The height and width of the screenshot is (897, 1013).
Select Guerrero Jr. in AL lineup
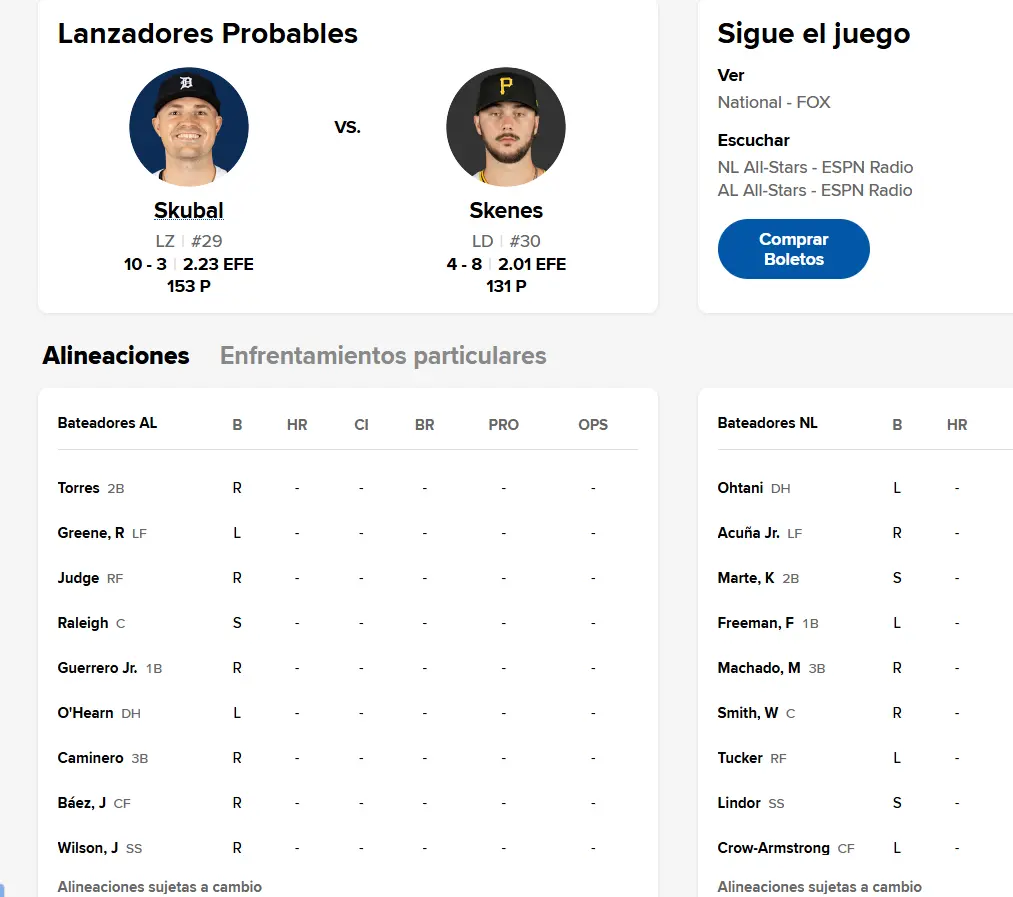point(98,668)
